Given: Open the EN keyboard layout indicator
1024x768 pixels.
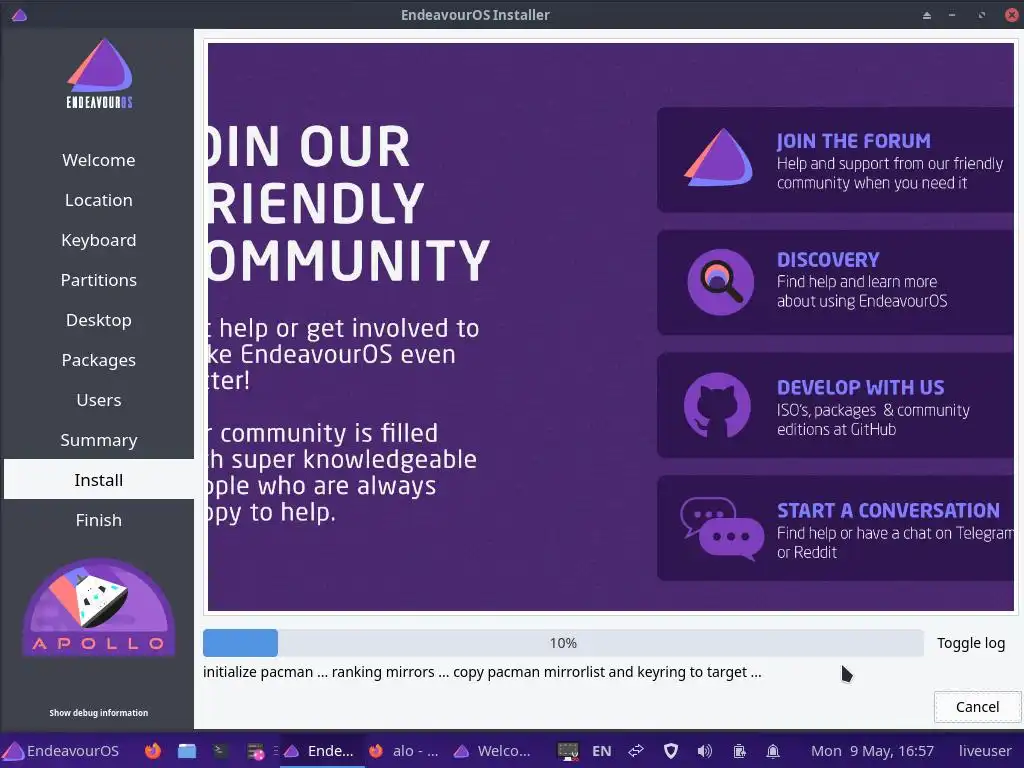Looking at the screenshot, I should (x=601, y=751).
